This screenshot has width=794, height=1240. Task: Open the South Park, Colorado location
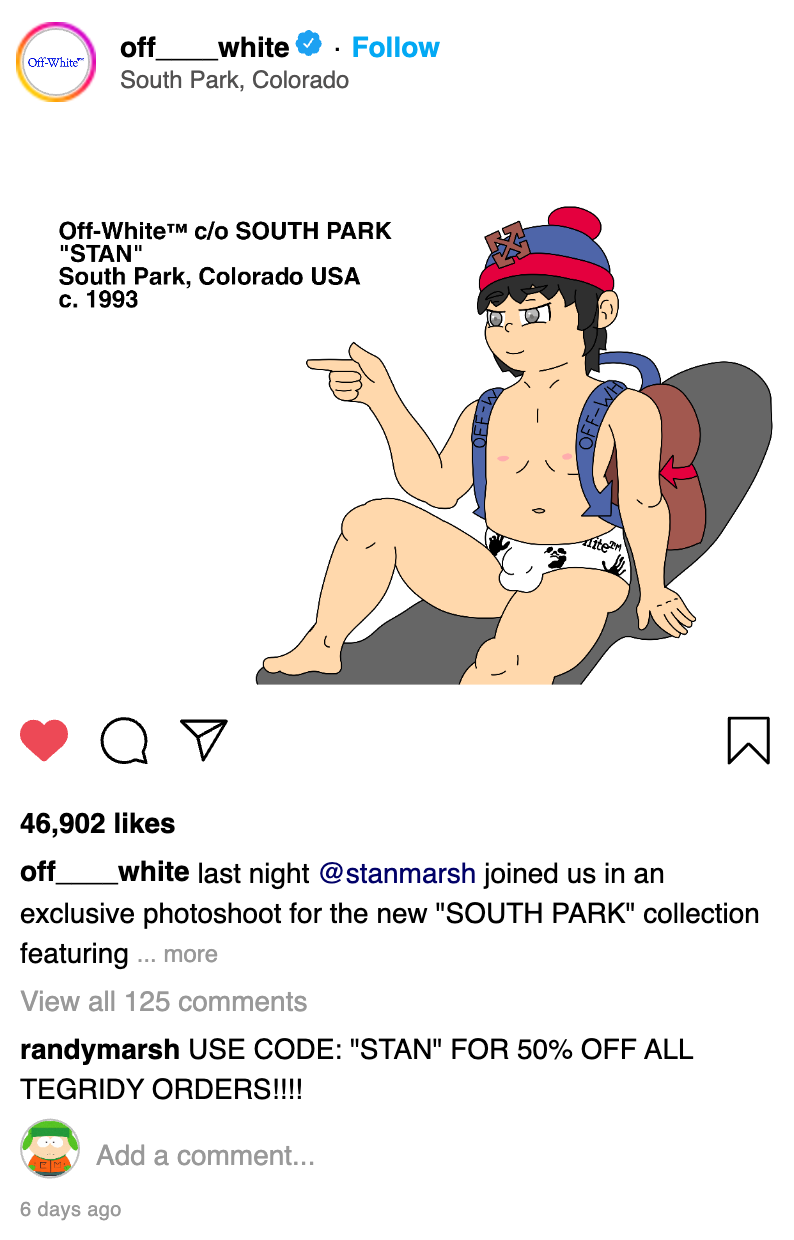coord(234,80)
